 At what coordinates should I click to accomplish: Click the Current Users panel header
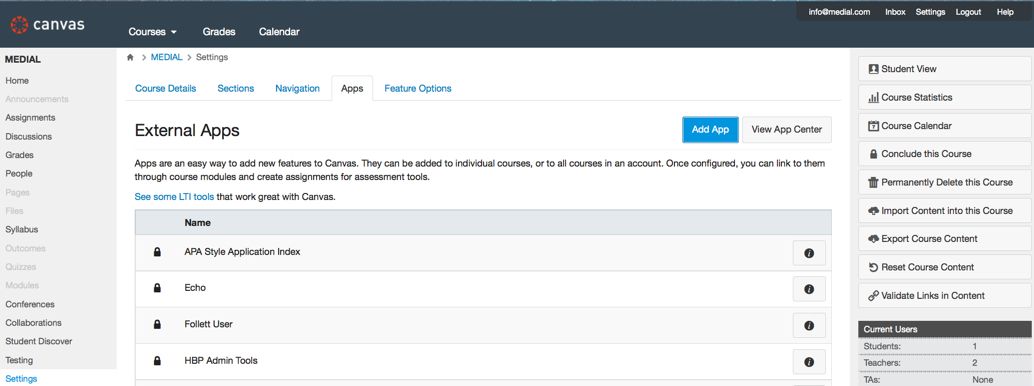946,329
